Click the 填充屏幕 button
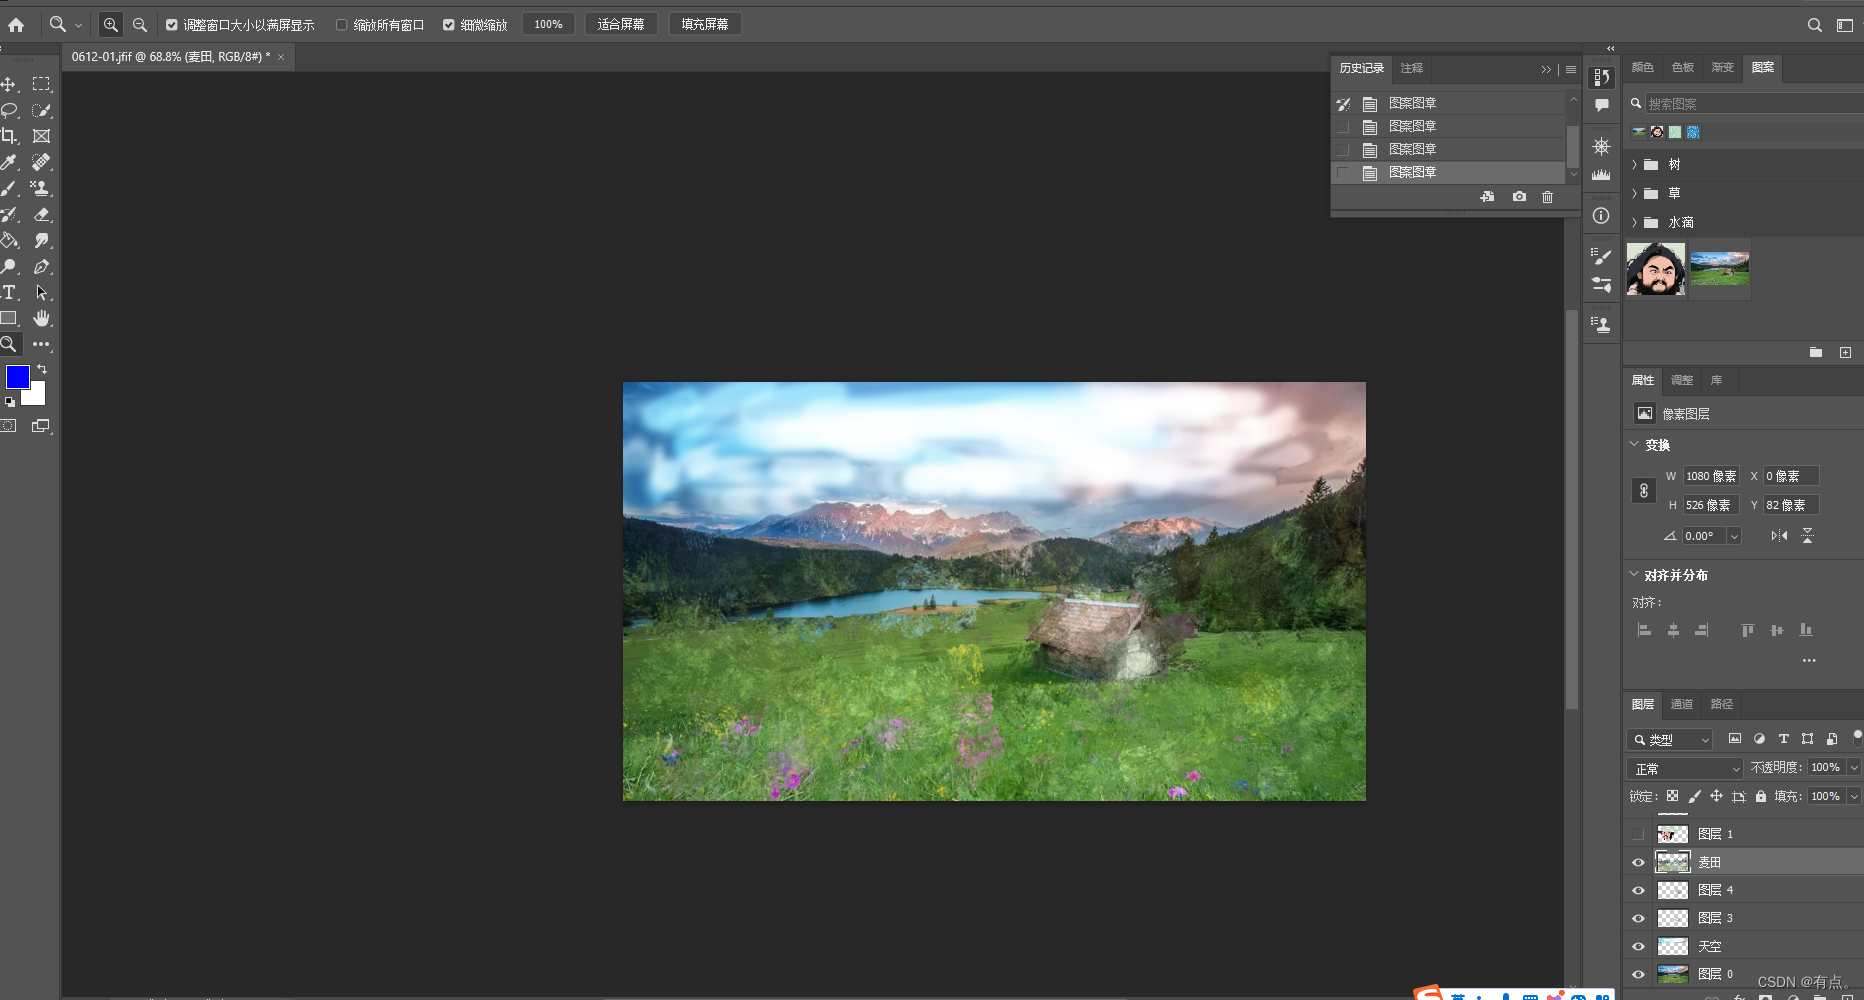This screenshot has width=1864, height=1000. (x=705, y=24)
